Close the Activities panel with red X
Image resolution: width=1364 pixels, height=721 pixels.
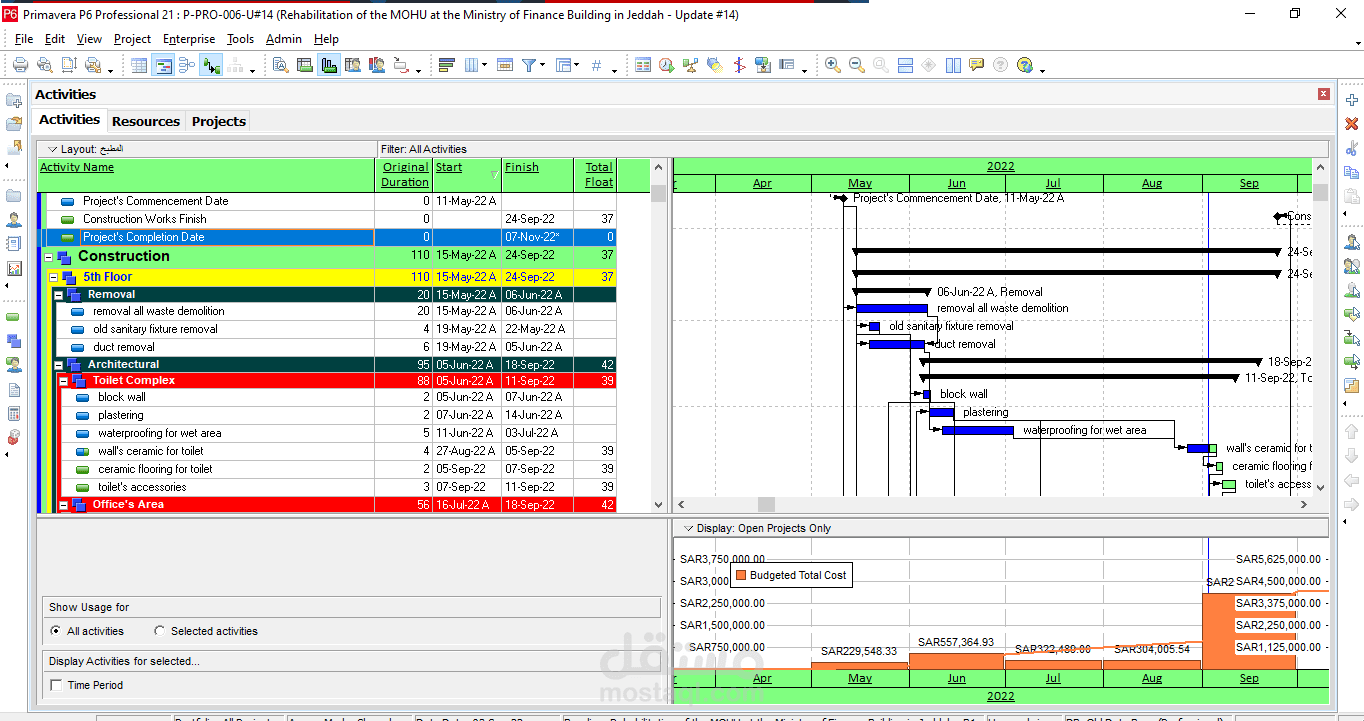point(1324,94)
